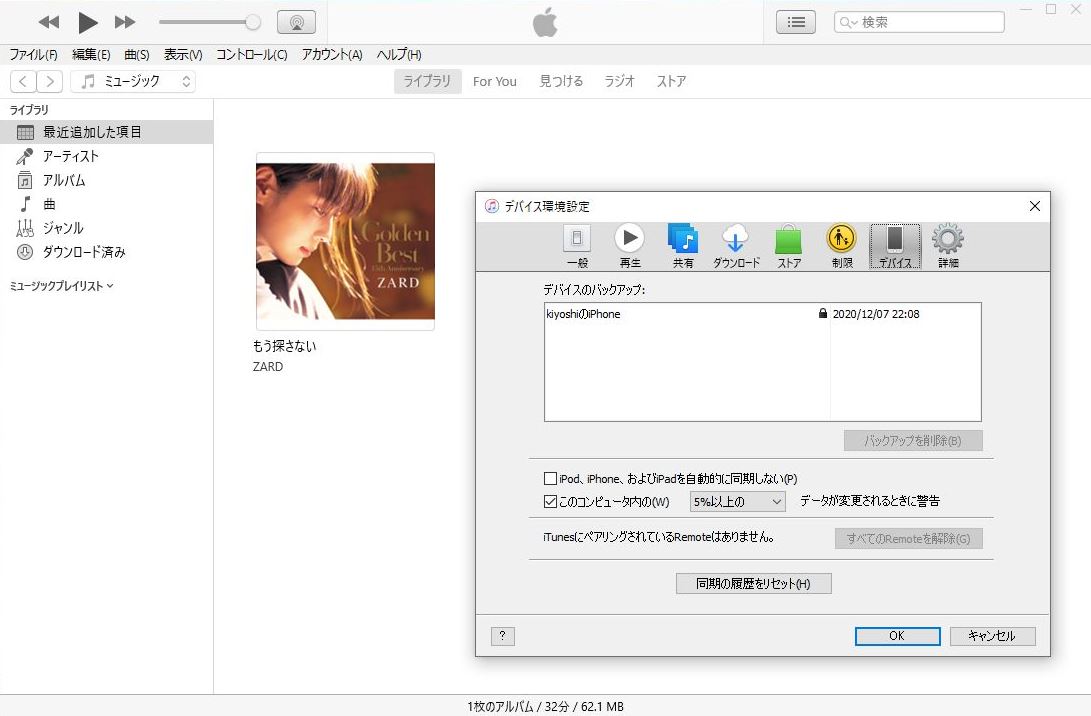Open the 制限 (Restrictions) preferences tab
The height and width of the screenshot is (716, 1091).
click(842, 246)
